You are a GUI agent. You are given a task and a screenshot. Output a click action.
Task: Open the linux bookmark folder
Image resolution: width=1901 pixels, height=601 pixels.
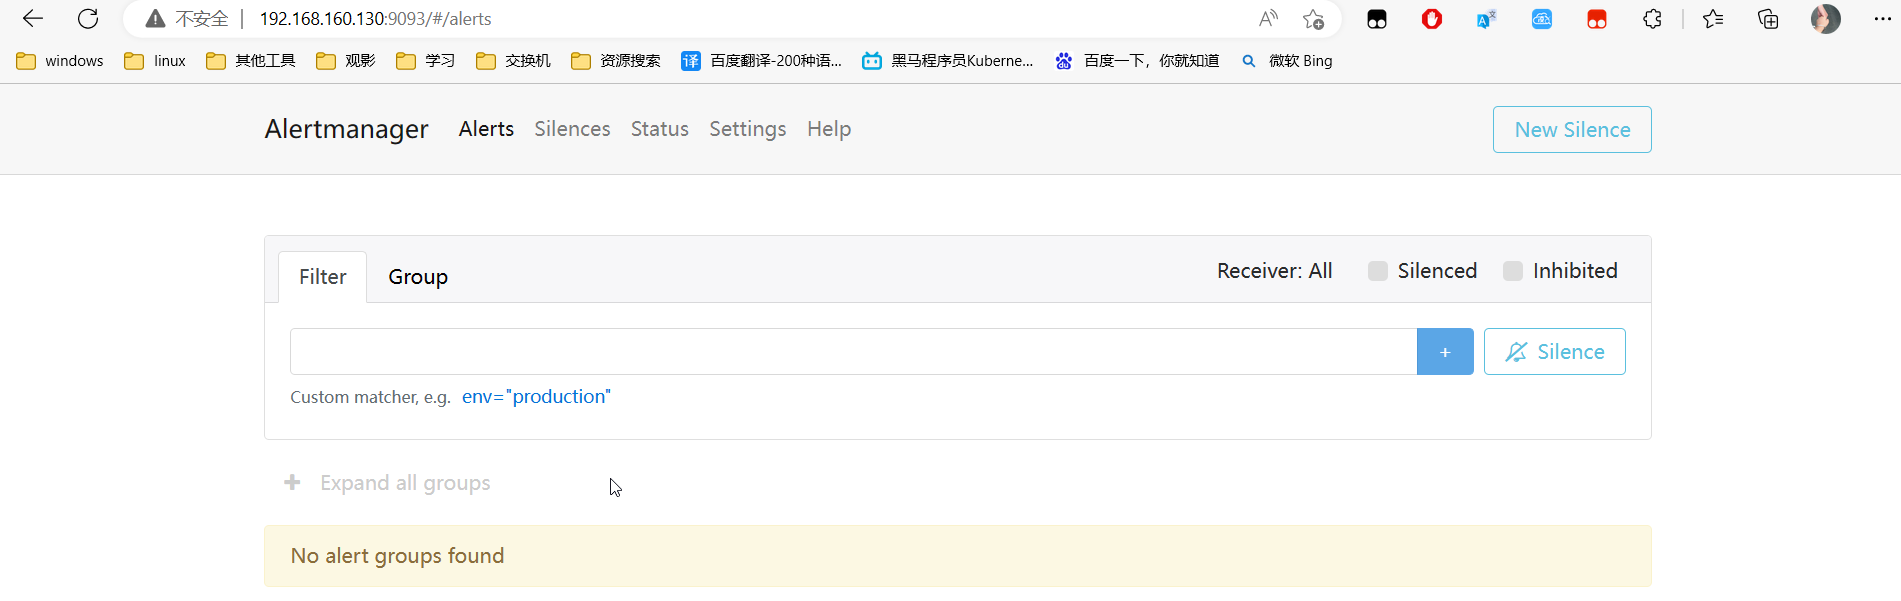155,61
